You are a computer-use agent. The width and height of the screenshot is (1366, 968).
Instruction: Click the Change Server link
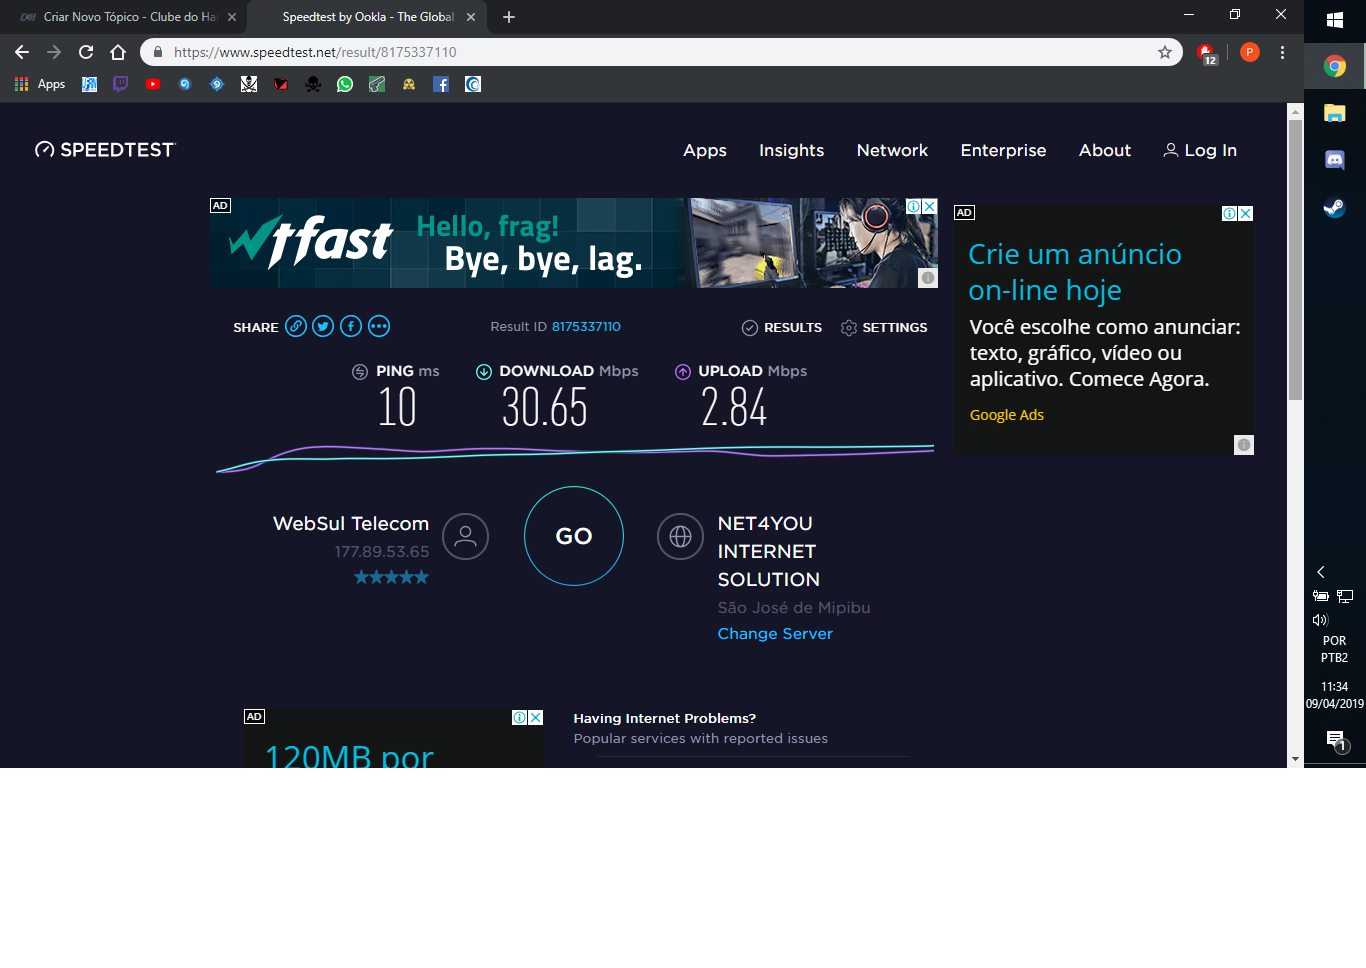tap(775, 633)
